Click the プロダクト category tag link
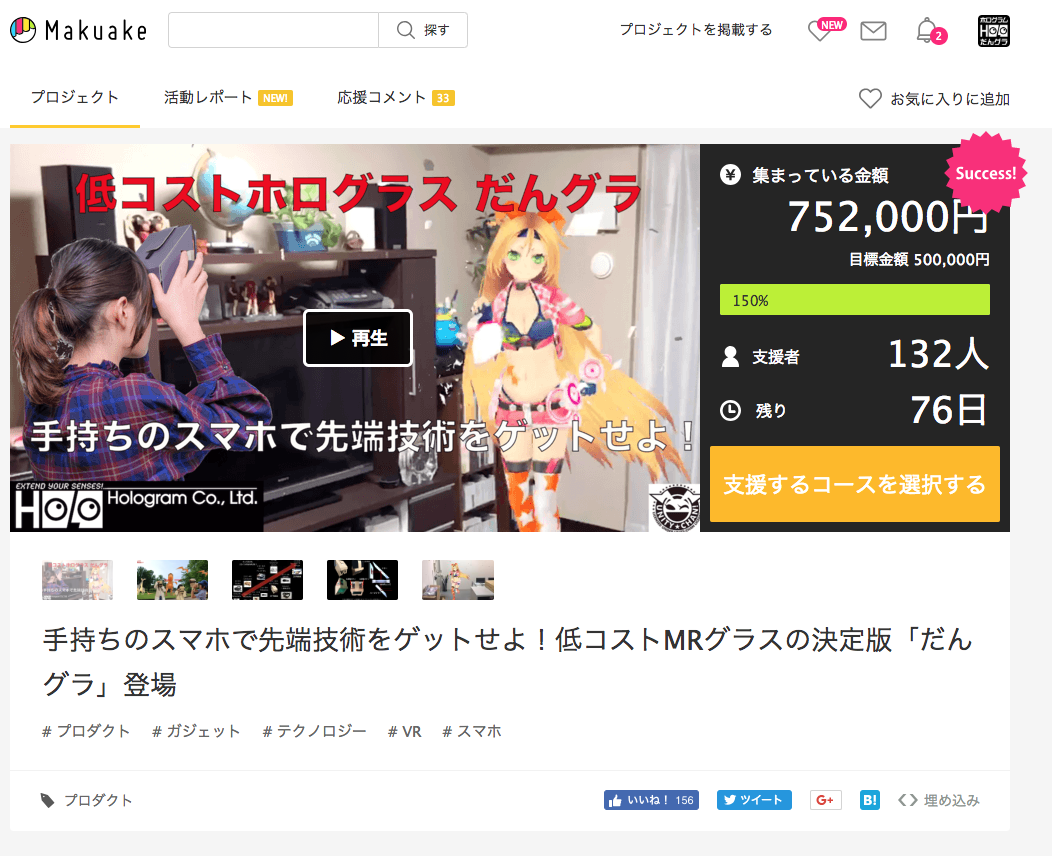This screenshot has width=1052, height=856. tap(98, 800)
